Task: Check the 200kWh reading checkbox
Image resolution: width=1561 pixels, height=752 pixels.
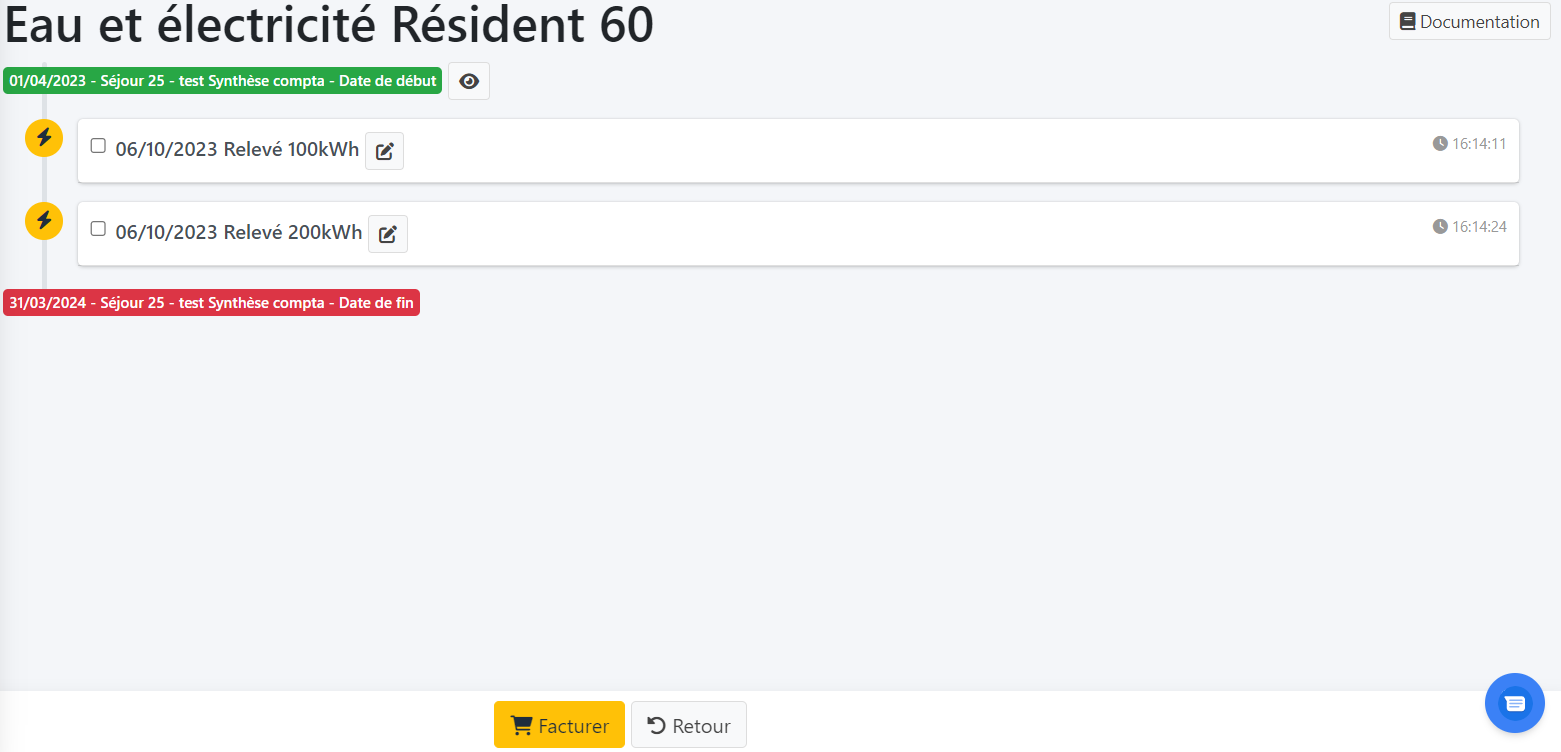Action: [98, 229]
